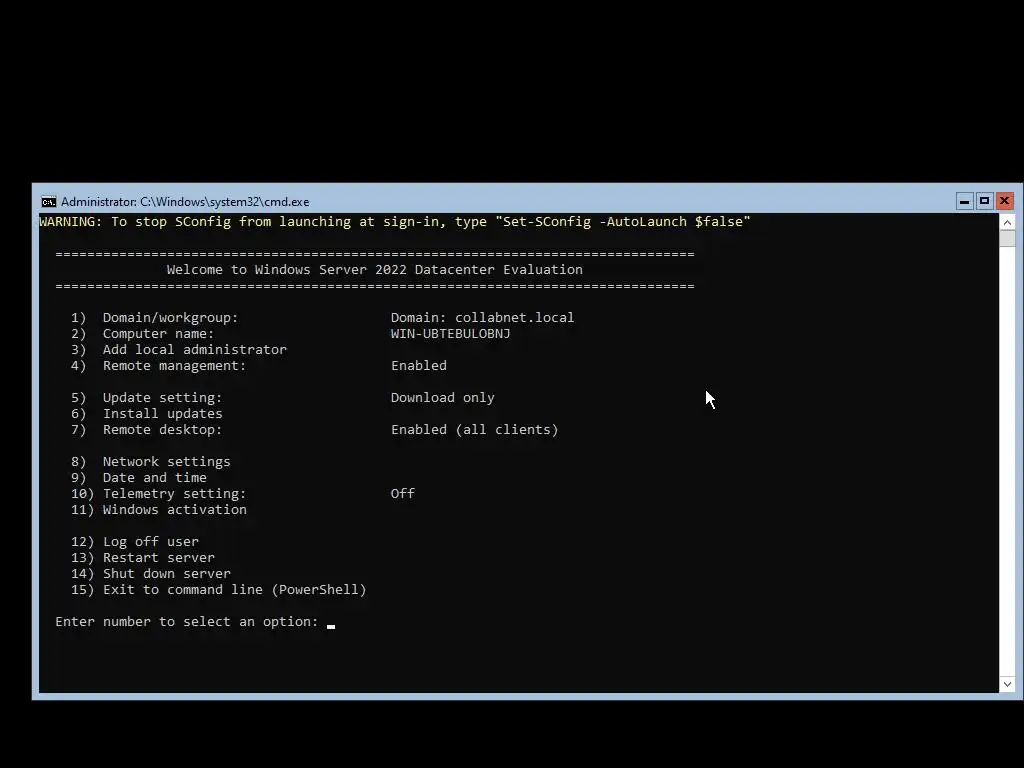This screenshot has height=768, width=1024.
Task: Click the vertical scrollbar thumb
Action: pyautogui.click(x=1007, y=238)
